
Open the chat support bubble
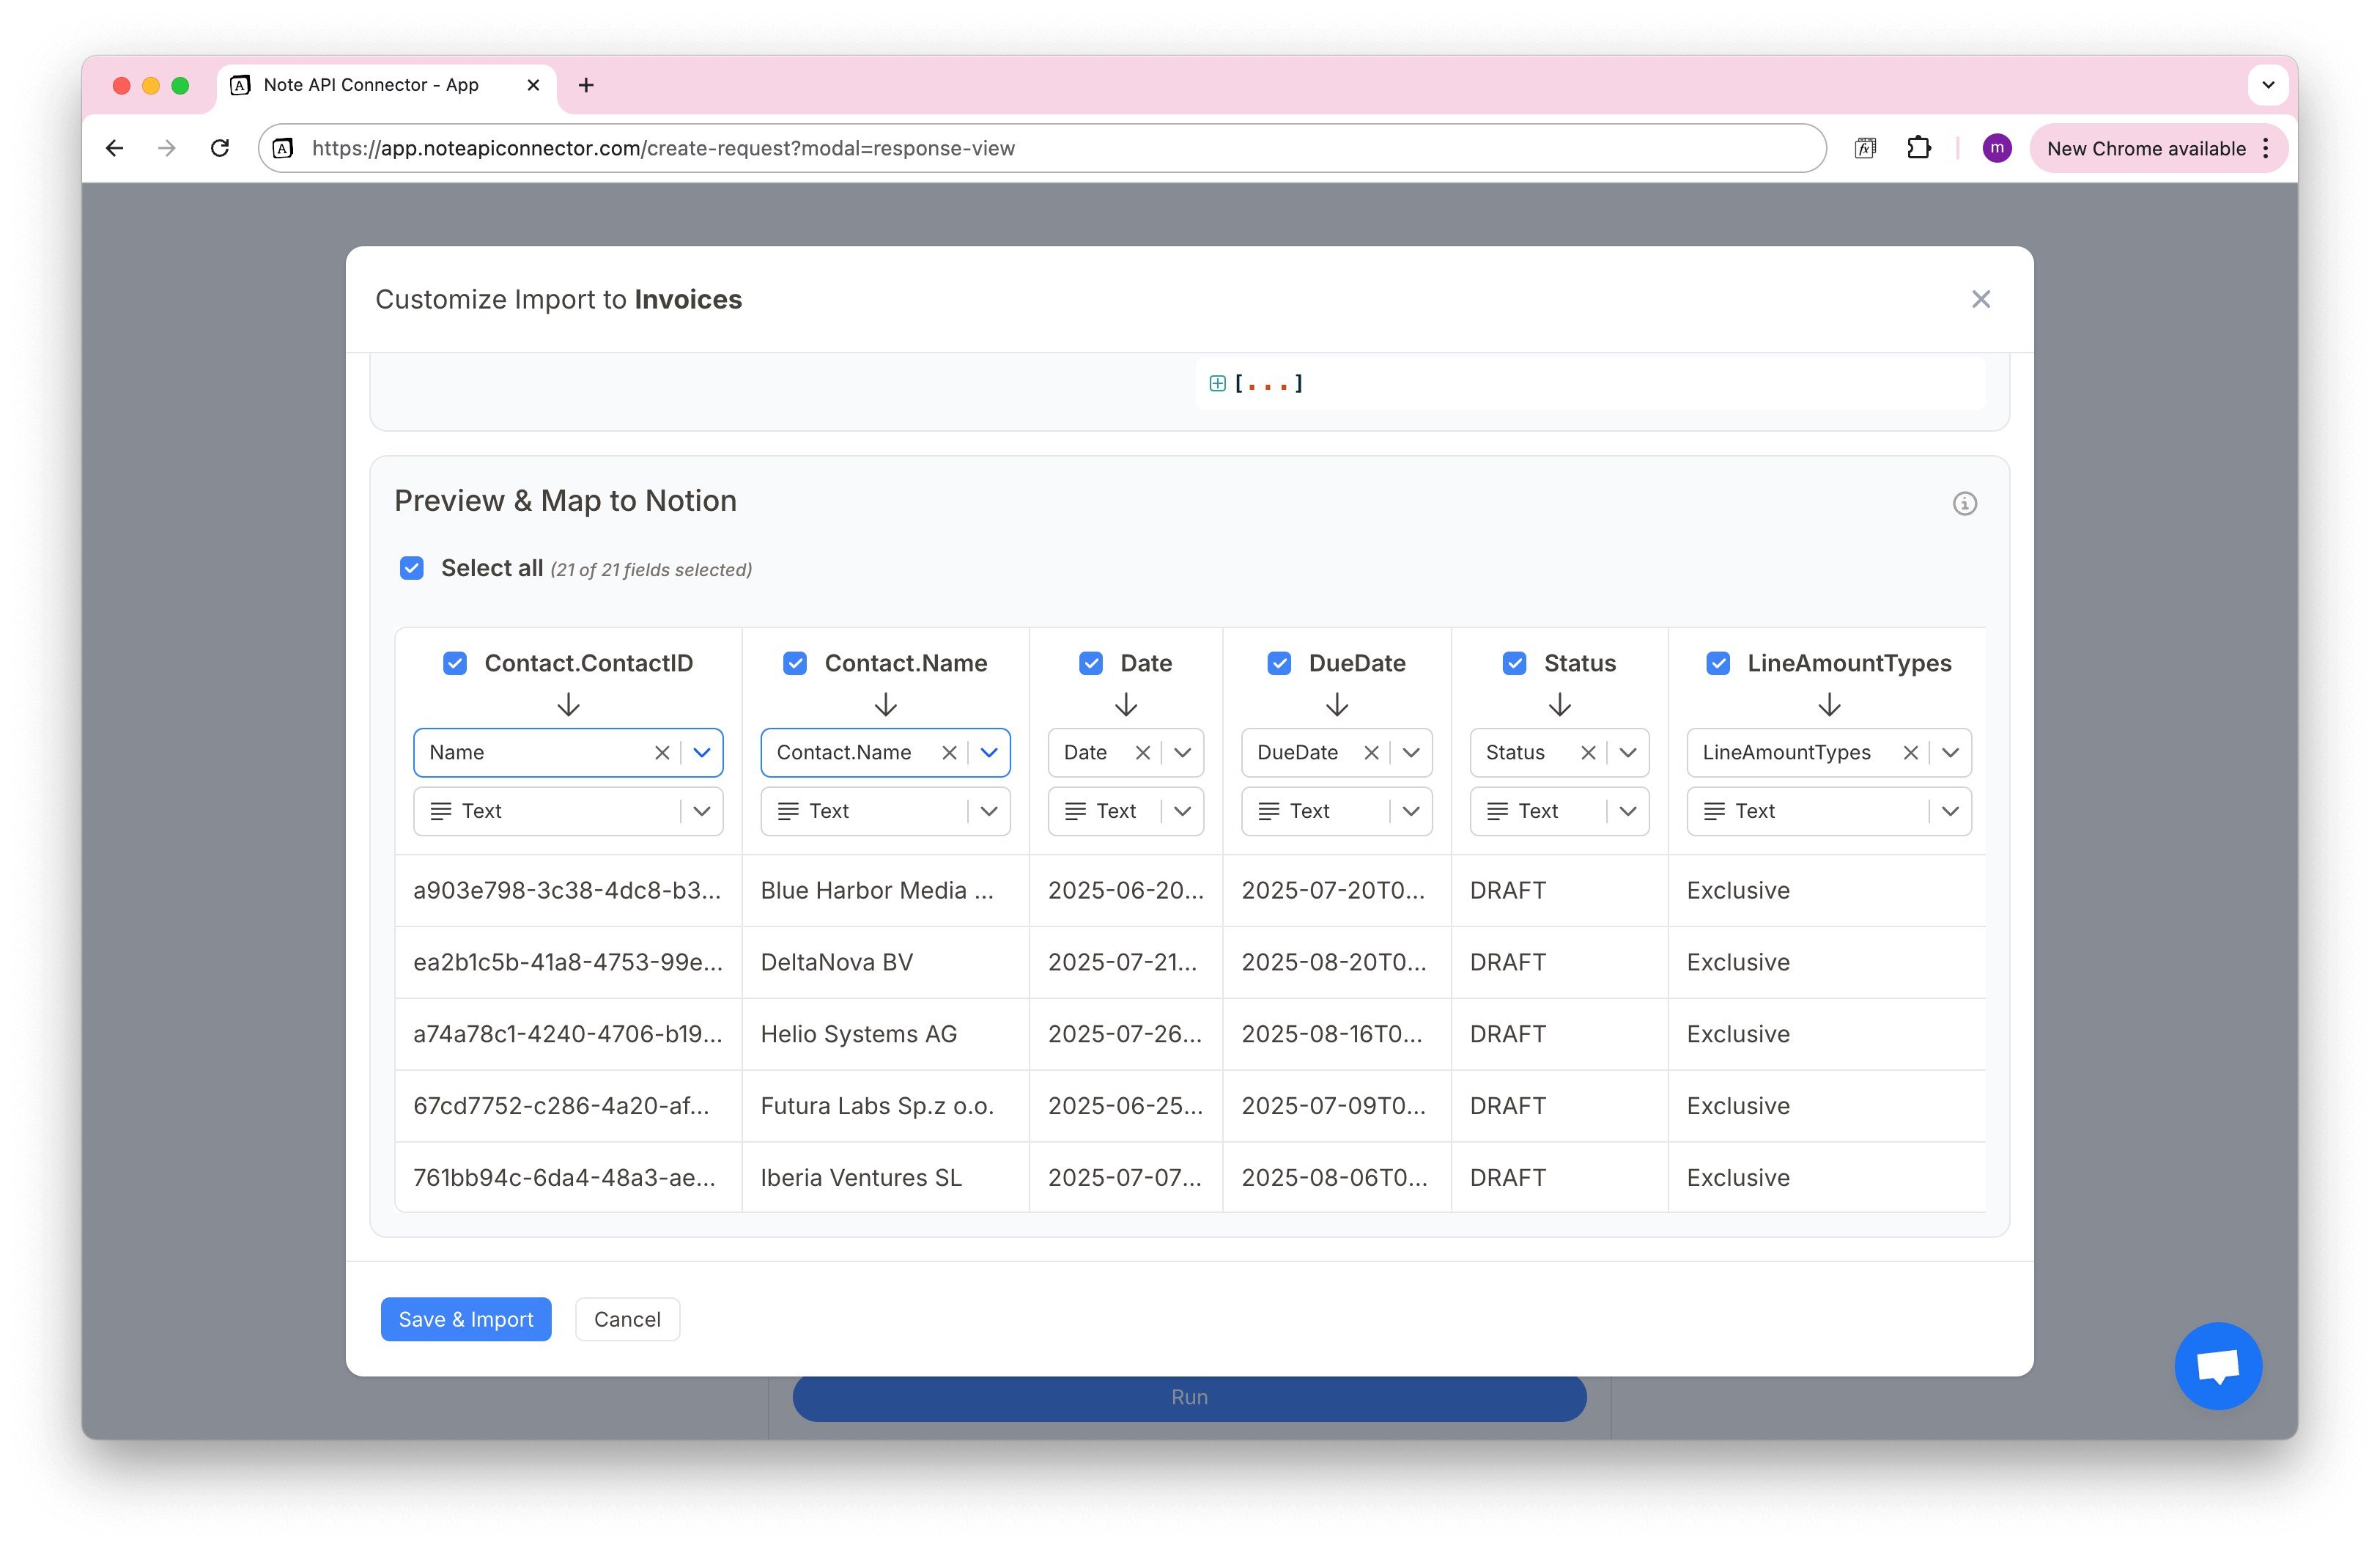click(2217, 1365)
